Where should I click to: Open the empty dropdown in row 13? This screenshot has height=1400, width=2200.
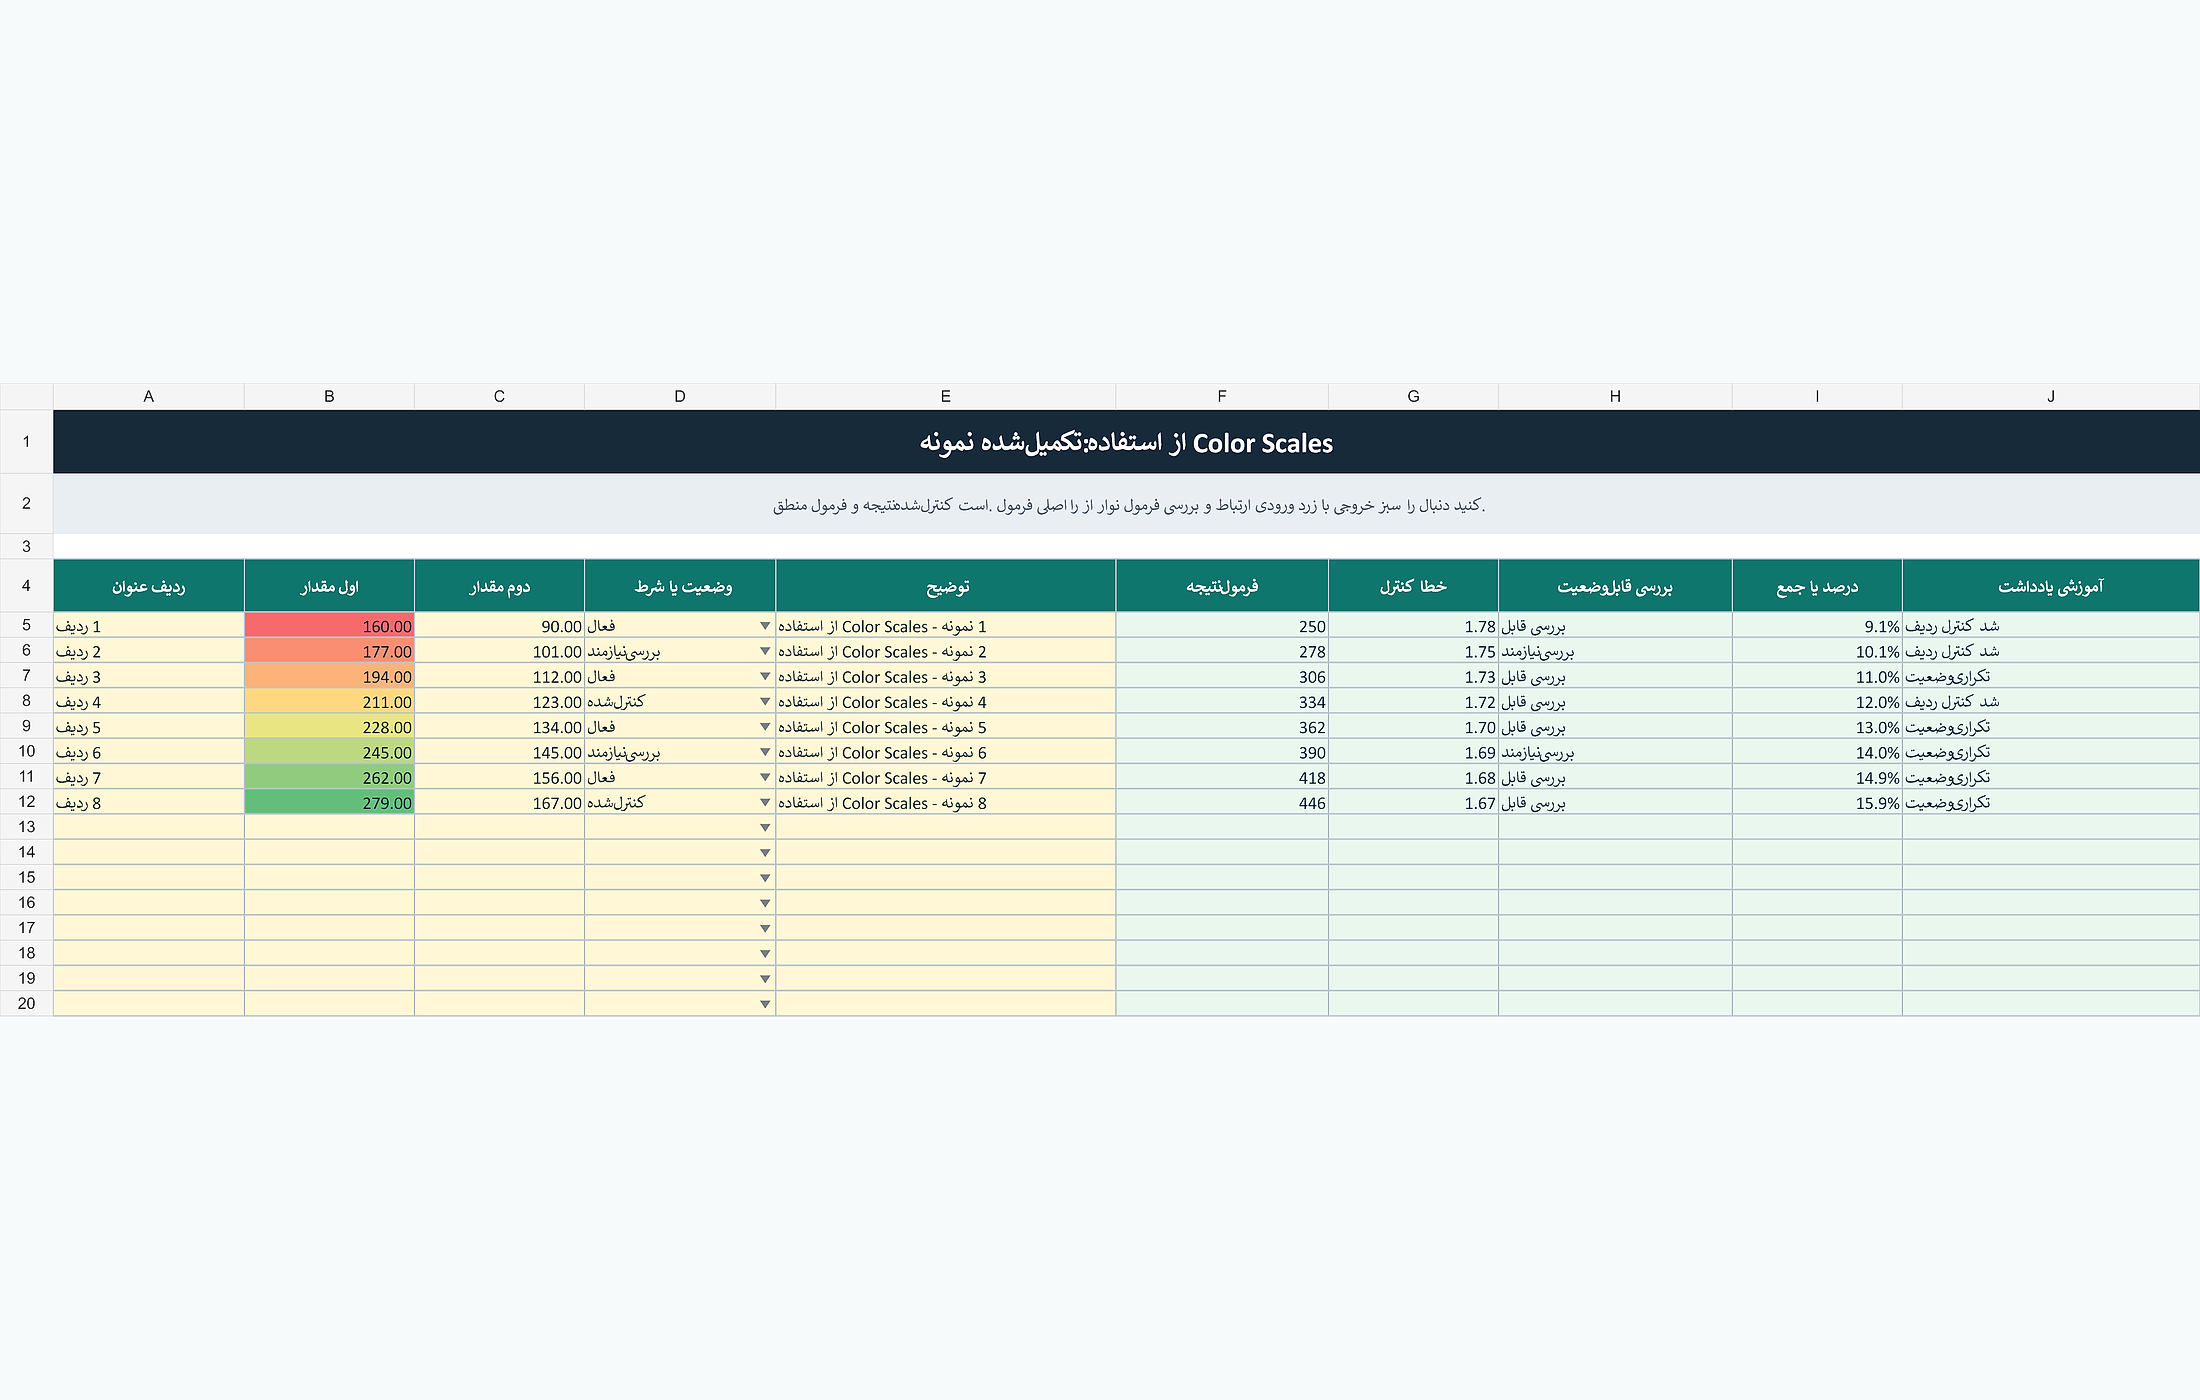tap(765, 828)
